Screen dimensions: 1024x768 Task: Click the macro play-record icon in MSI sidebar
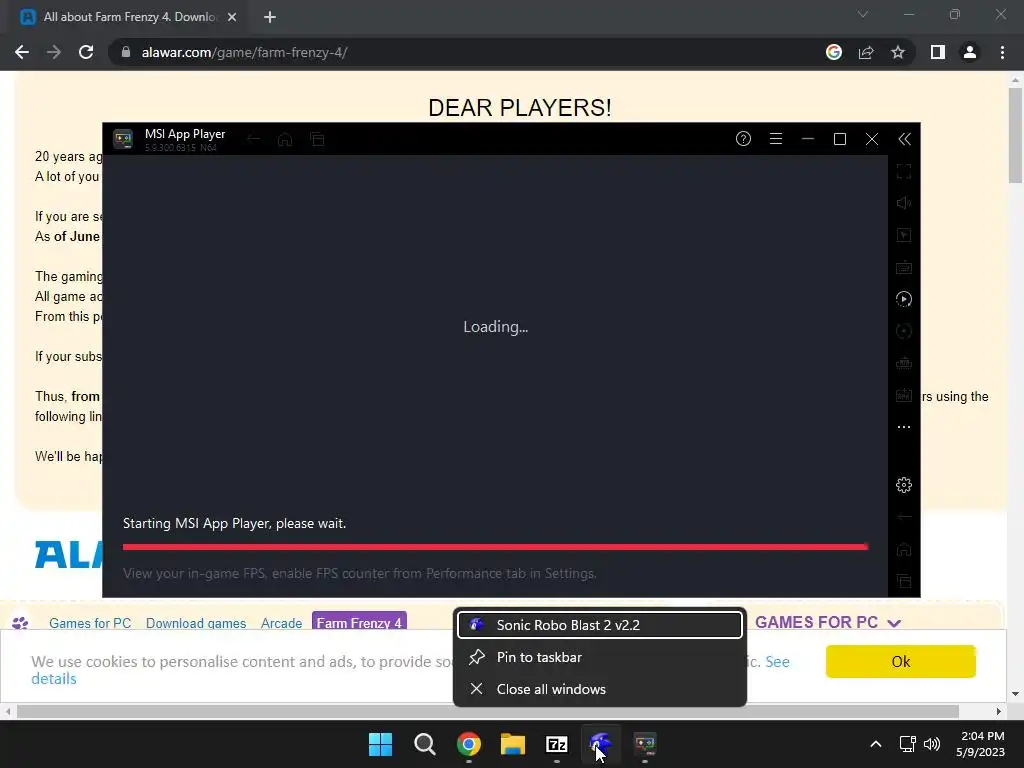tap(904, 299)
